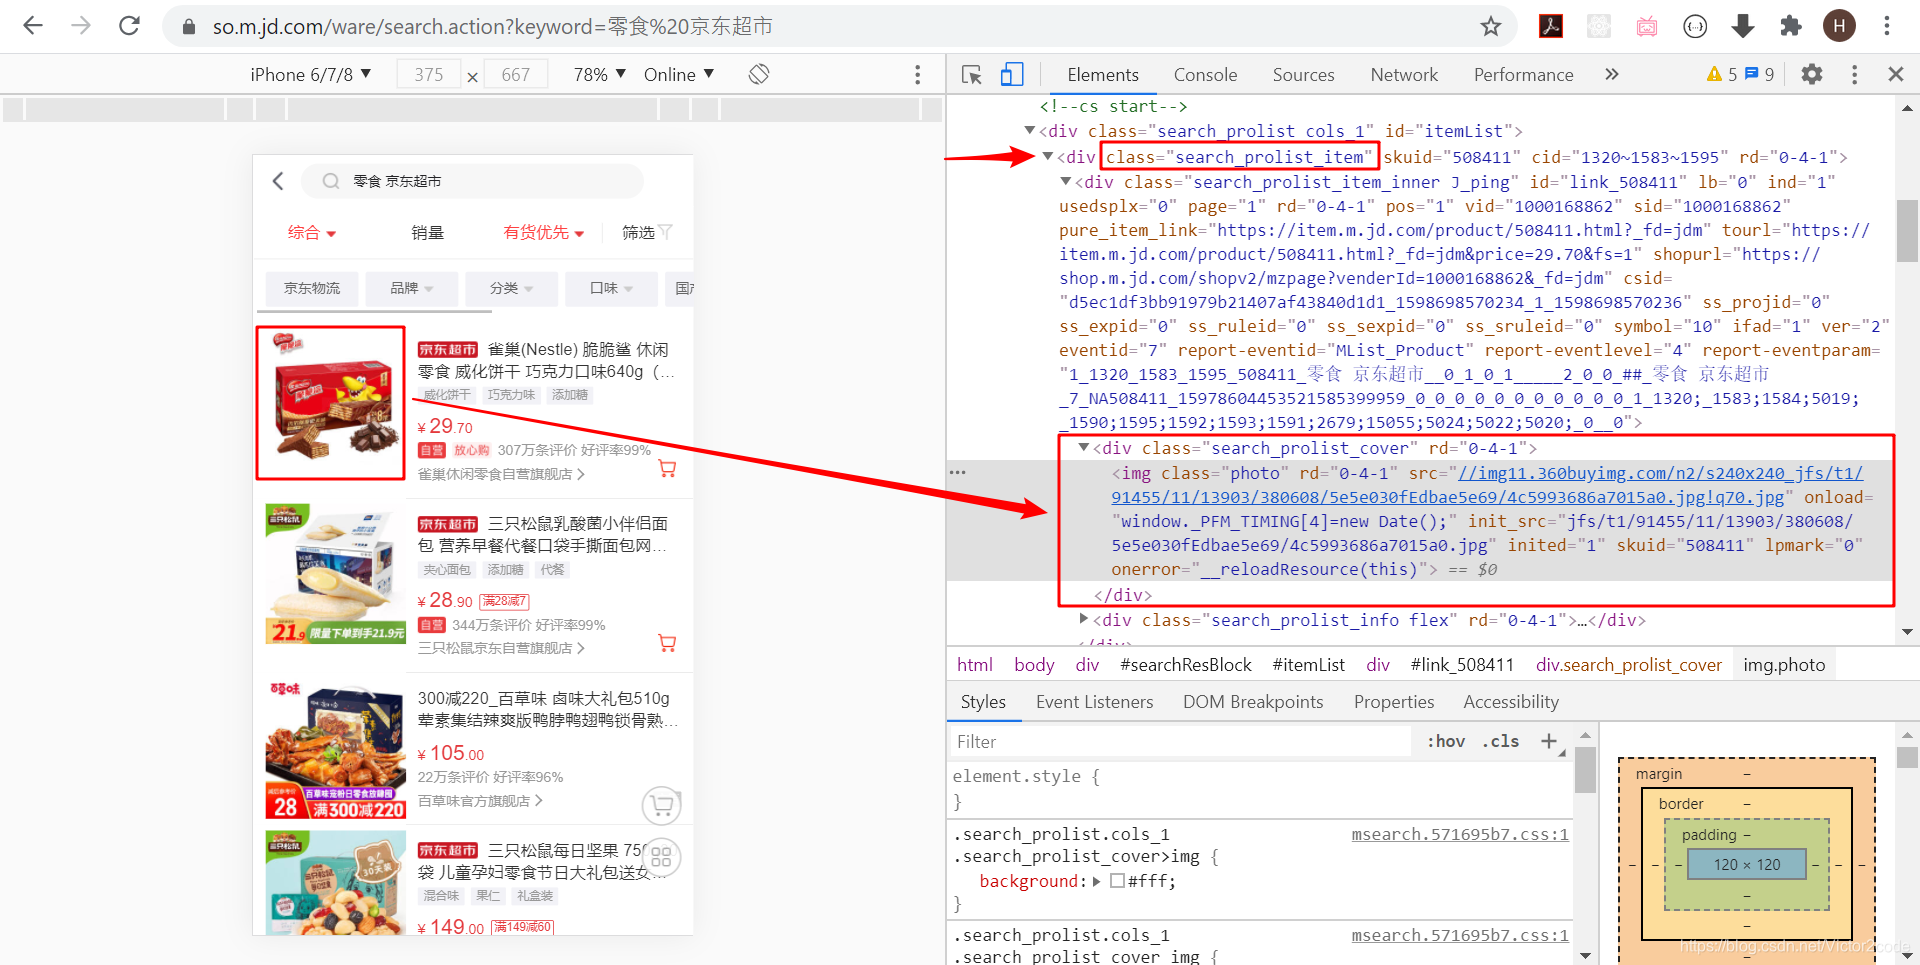Switch to the Network tab
Viewport: 1920px width, 965px height.
1404,74
